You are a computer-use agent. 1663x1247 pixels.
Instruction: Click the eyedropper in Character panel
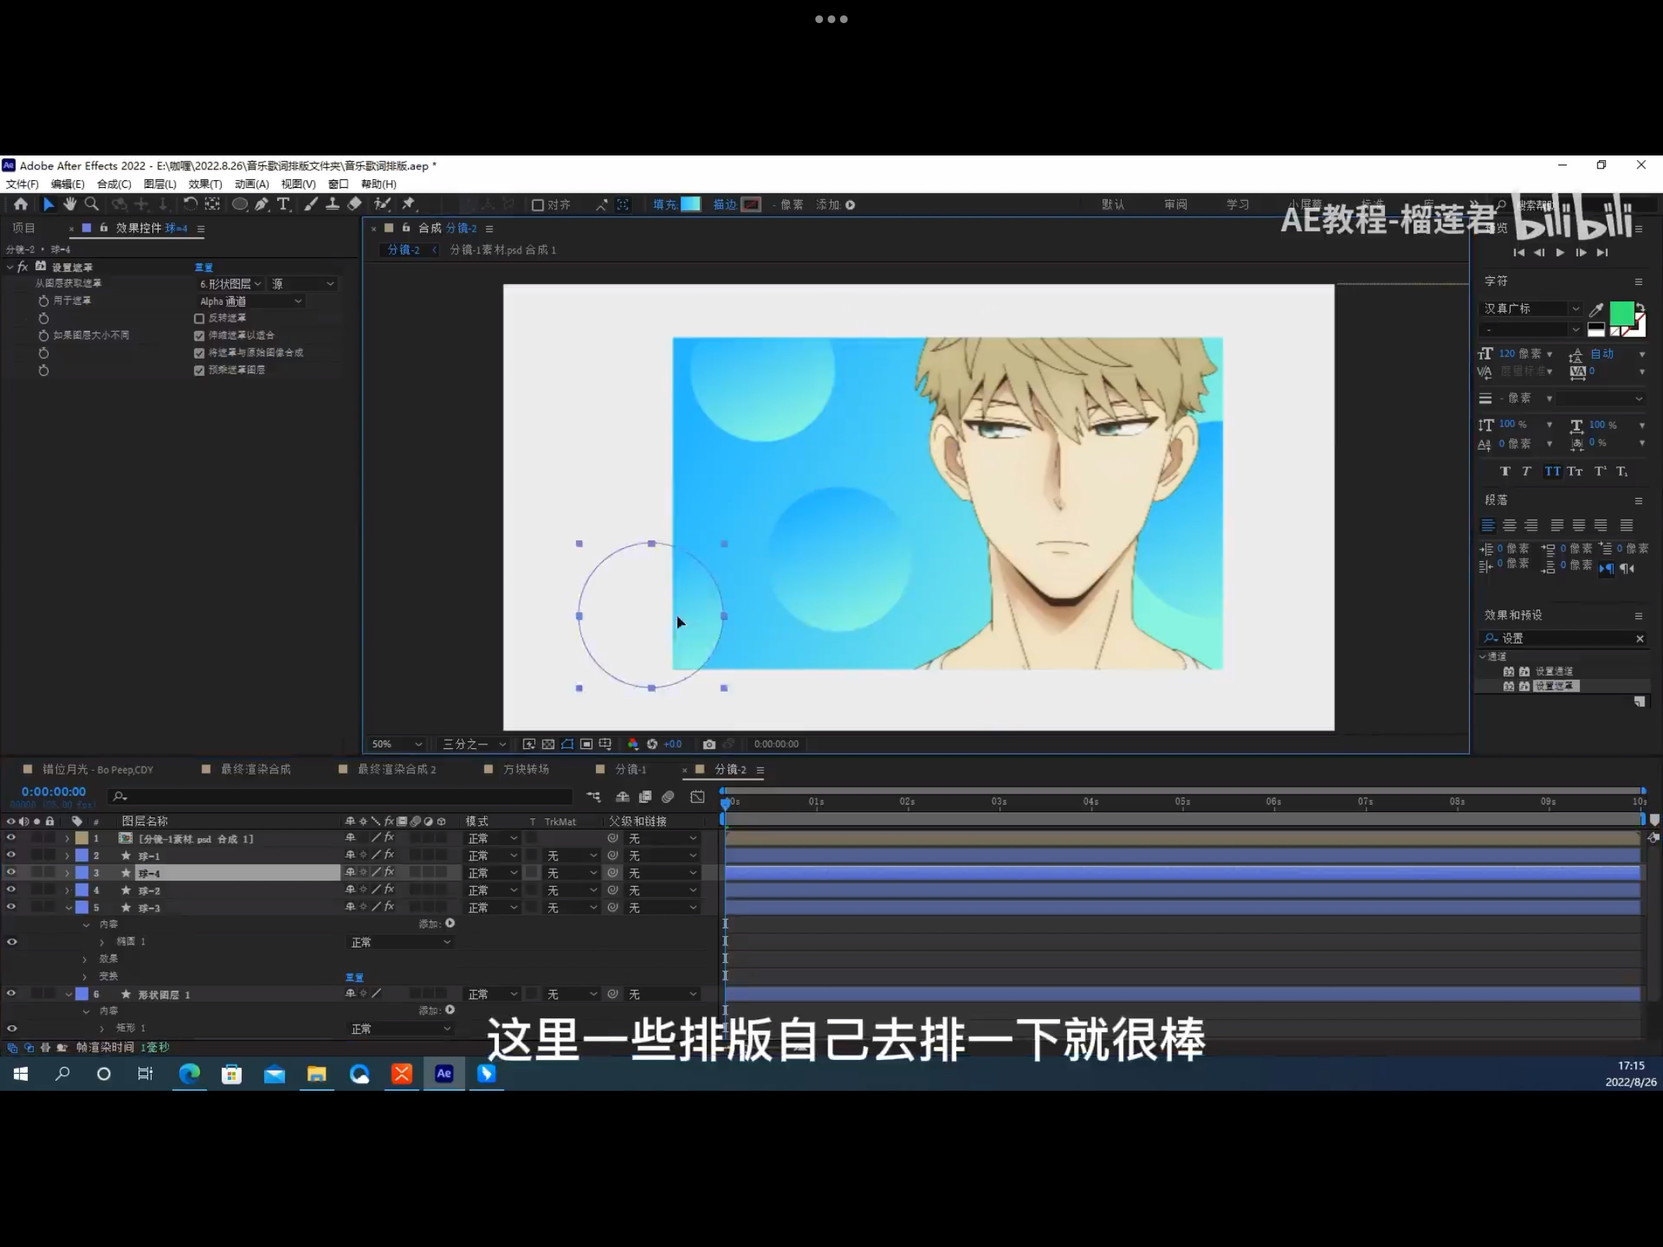coord(1596,309)
